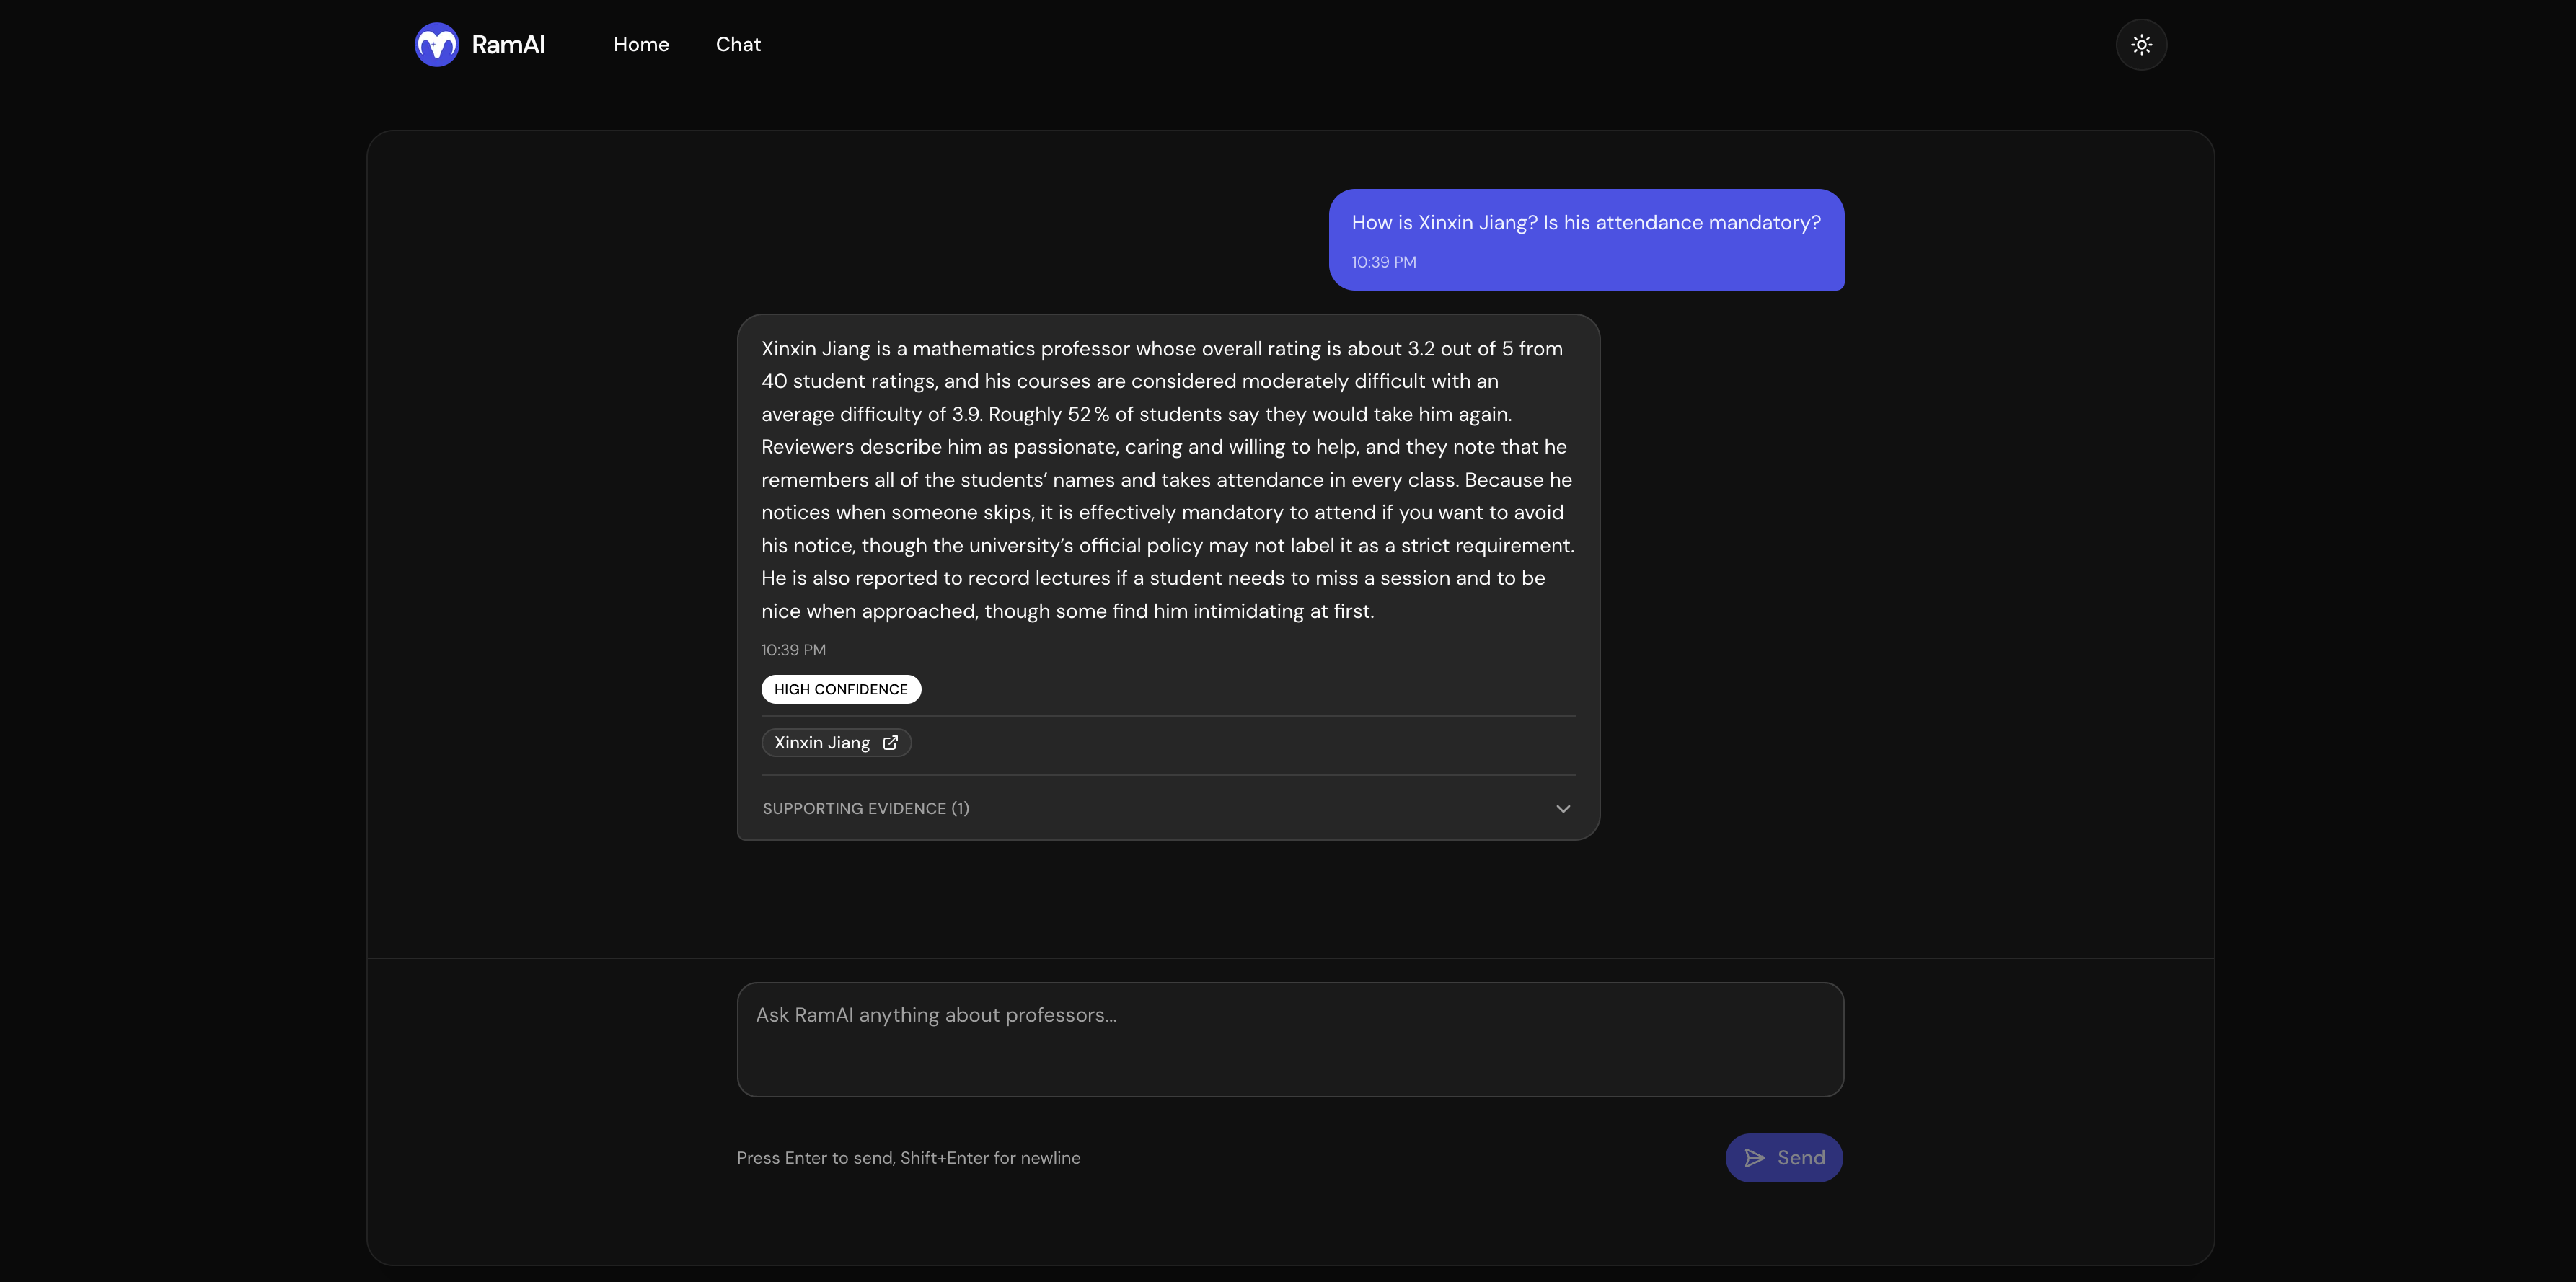Click the AI response paragraph text
Image resolution: width=2576 pixels, height=1282 pixels.
[x=1167, y=480]
